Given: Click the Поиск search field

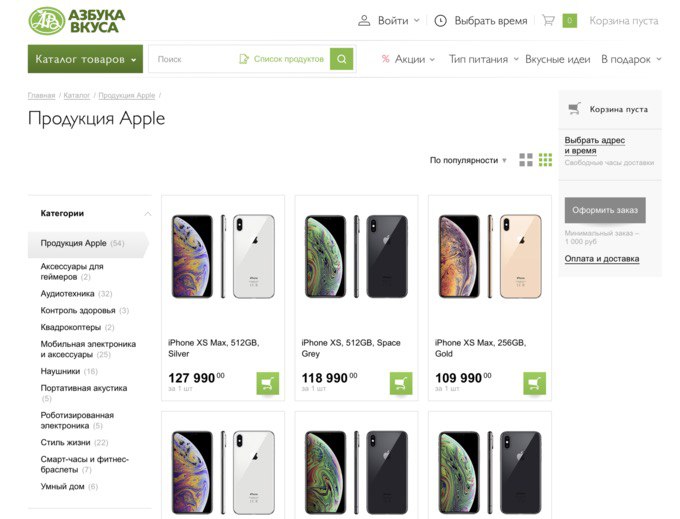Looking at the screenshot, I should pyautogui.click(x=195, y=59).
